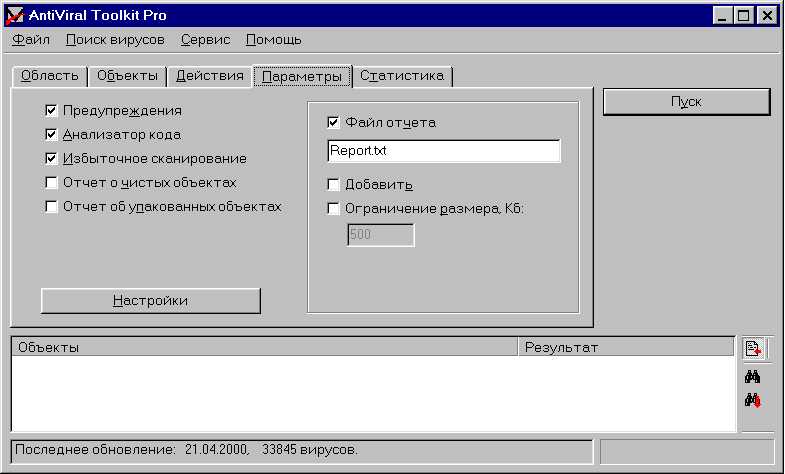Click the Последнее обновление status text
Viewport: 785px width, 474px height.
click(186, 450)
